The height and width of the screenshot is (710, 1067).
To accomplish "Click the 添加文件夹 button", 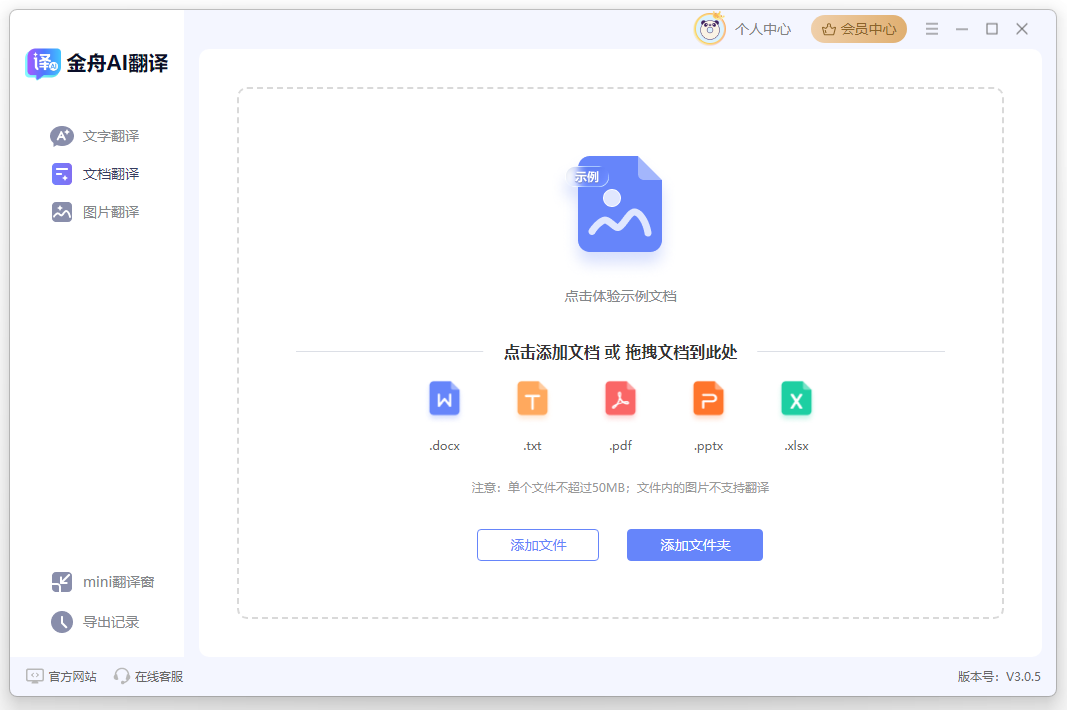I will click(694, 545).
